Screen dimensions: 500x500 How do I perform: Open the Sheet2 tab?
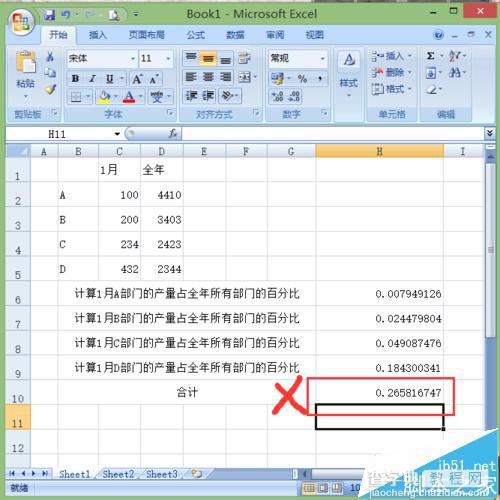(x=118, y=474)
